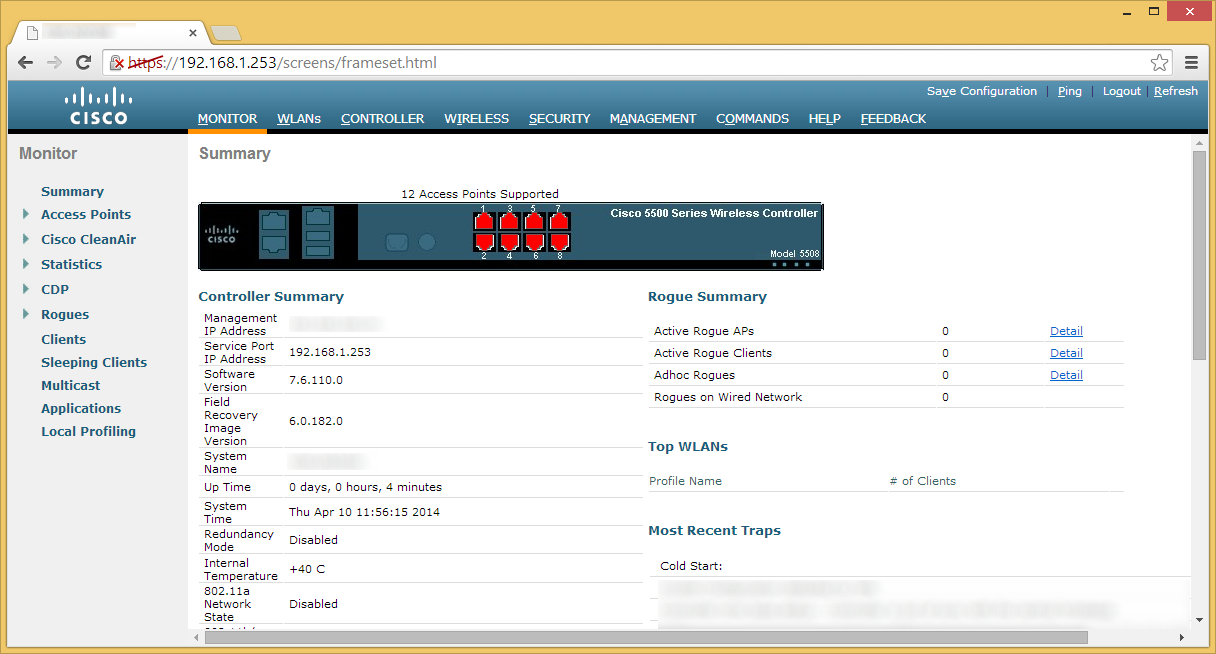Open the MANAGEMENT tab

point(652,118)
